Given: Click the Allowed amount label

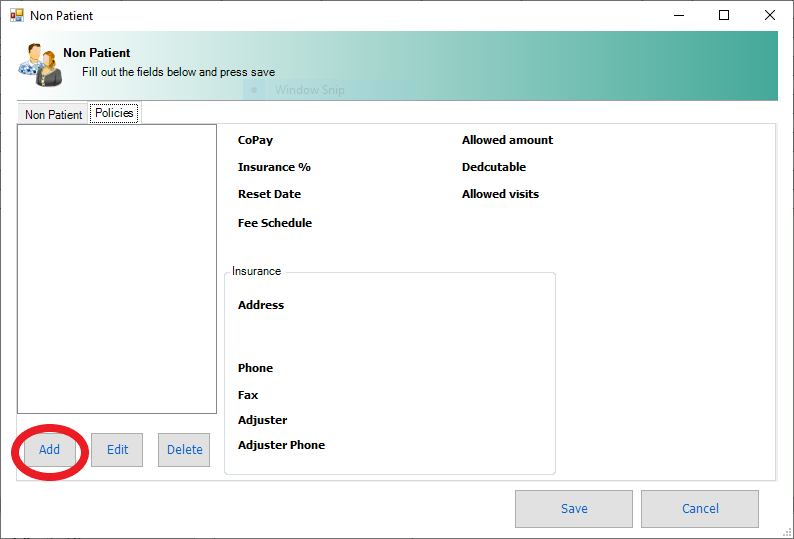Looking at the screenshot, I should coord(507,141).
